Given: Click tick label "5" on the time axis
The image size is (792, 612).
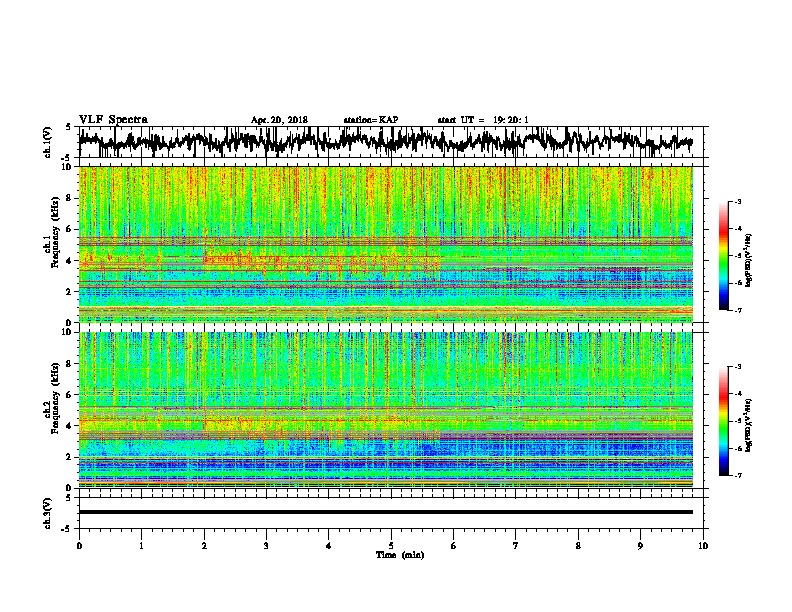Looking at the screenshot, I should [391, 546].
